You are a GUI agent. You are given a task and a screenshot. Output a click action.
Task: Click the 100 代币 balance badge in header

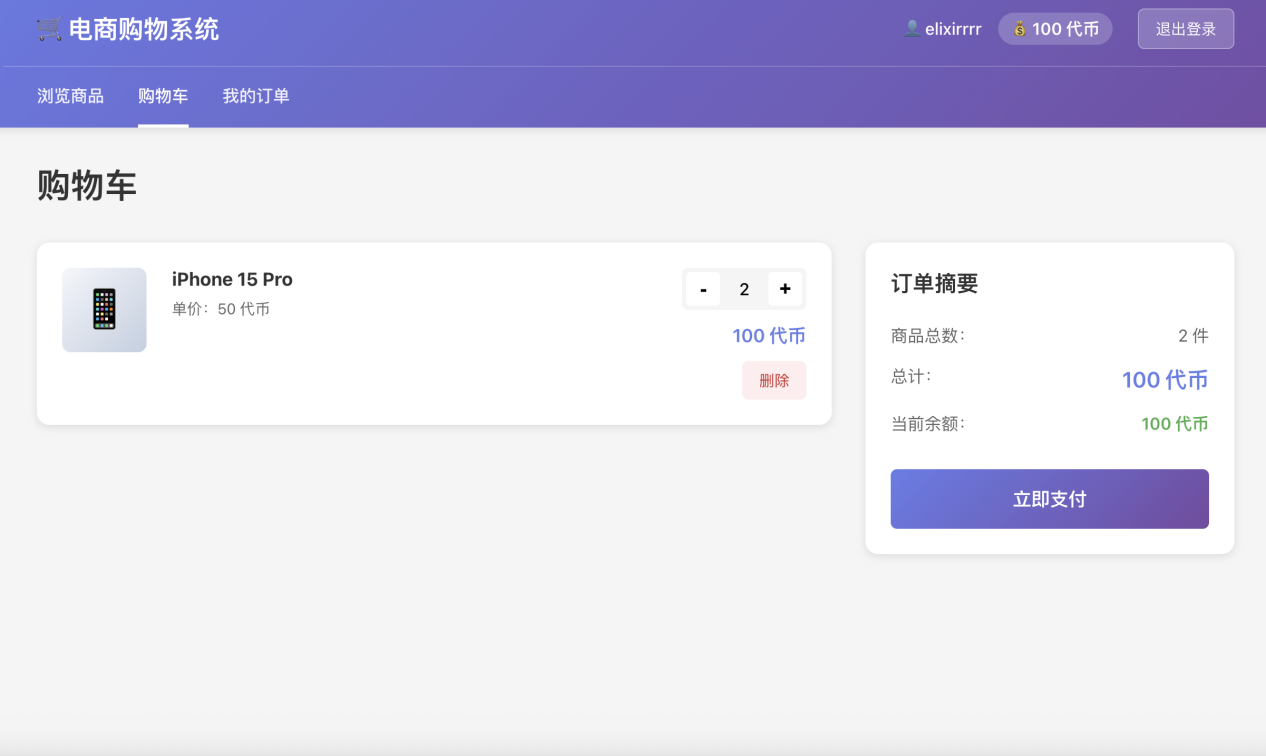1055,29
